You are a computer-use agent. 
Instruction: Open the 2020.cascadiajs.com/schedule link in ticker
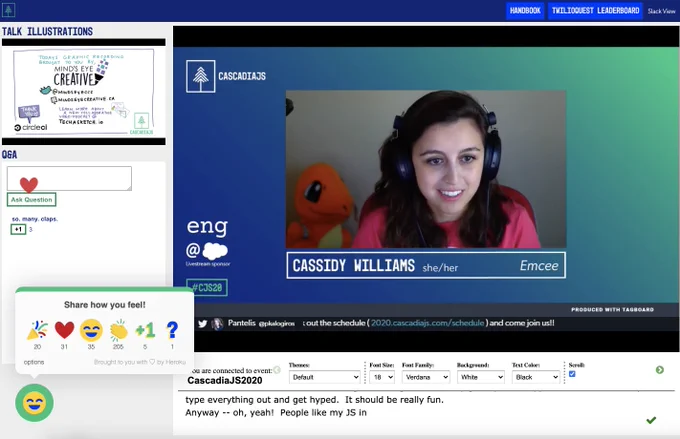(428, 323)
